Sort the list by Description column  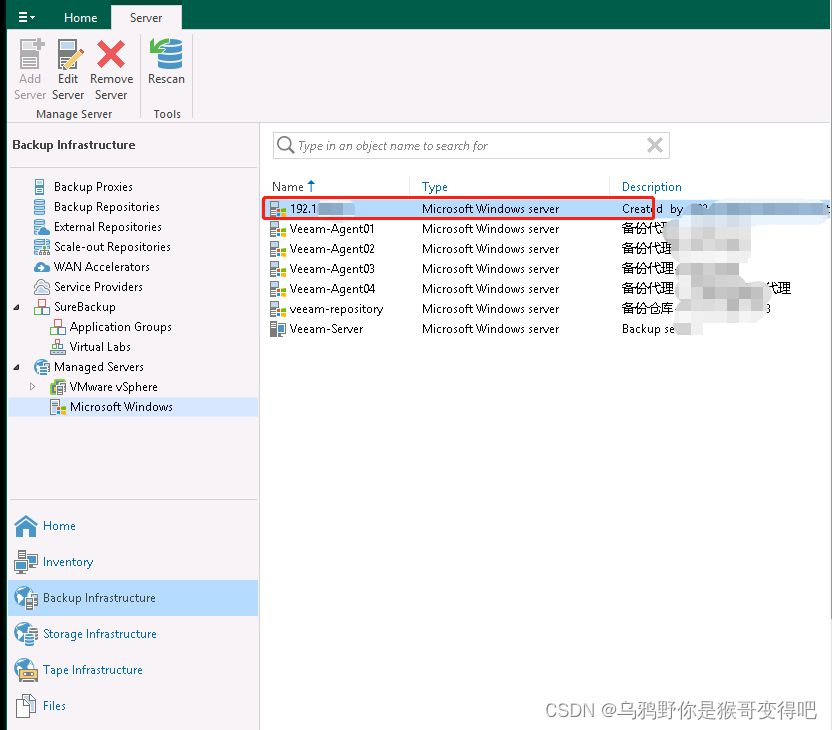(x=652, y=187)
